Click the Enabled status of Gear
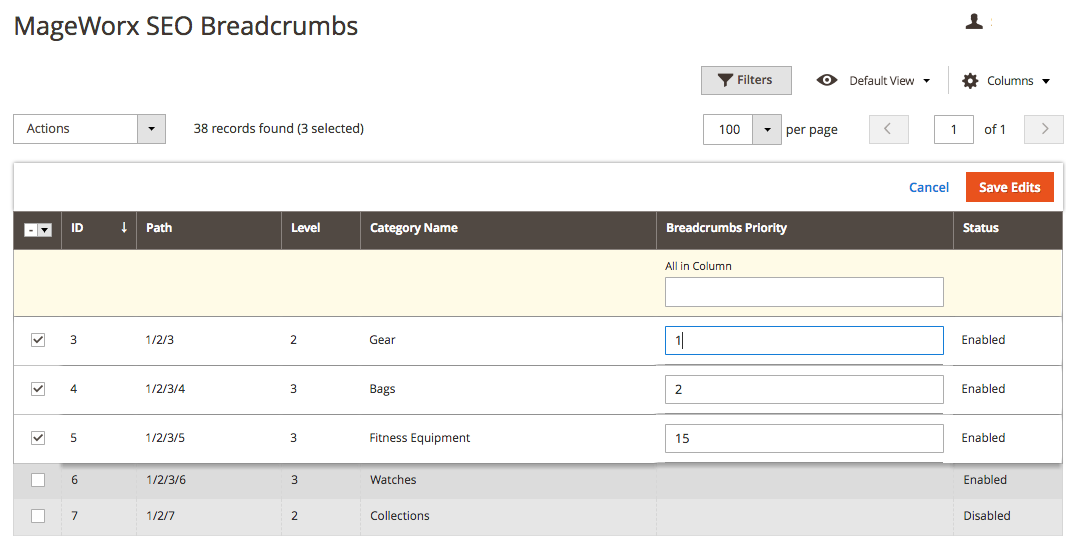This screenshot has height=536, width=1066. 983,339
